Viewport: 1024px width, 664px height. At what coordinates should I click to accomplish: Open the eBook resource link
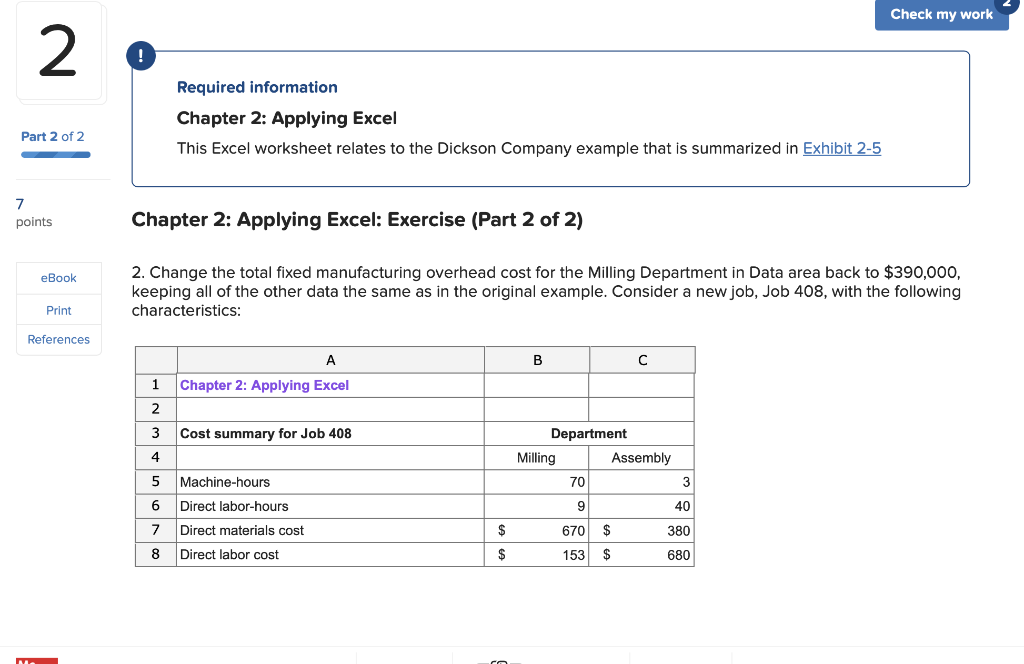coord(58,278)
